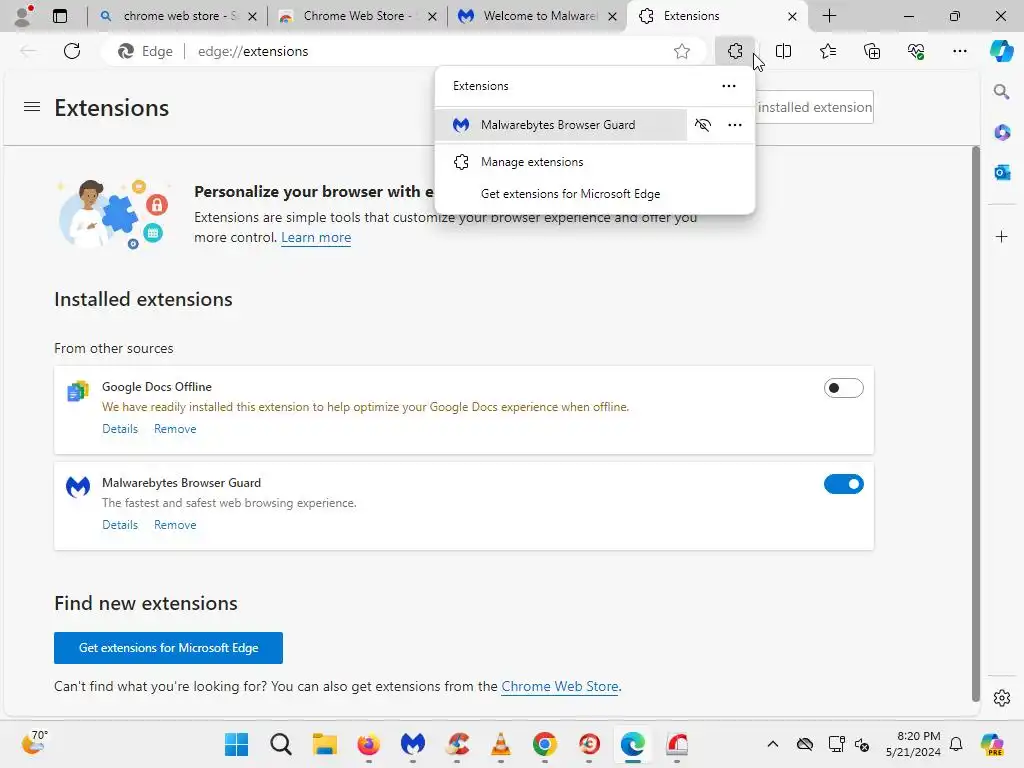Add this page to favorites star

[682, 51]
